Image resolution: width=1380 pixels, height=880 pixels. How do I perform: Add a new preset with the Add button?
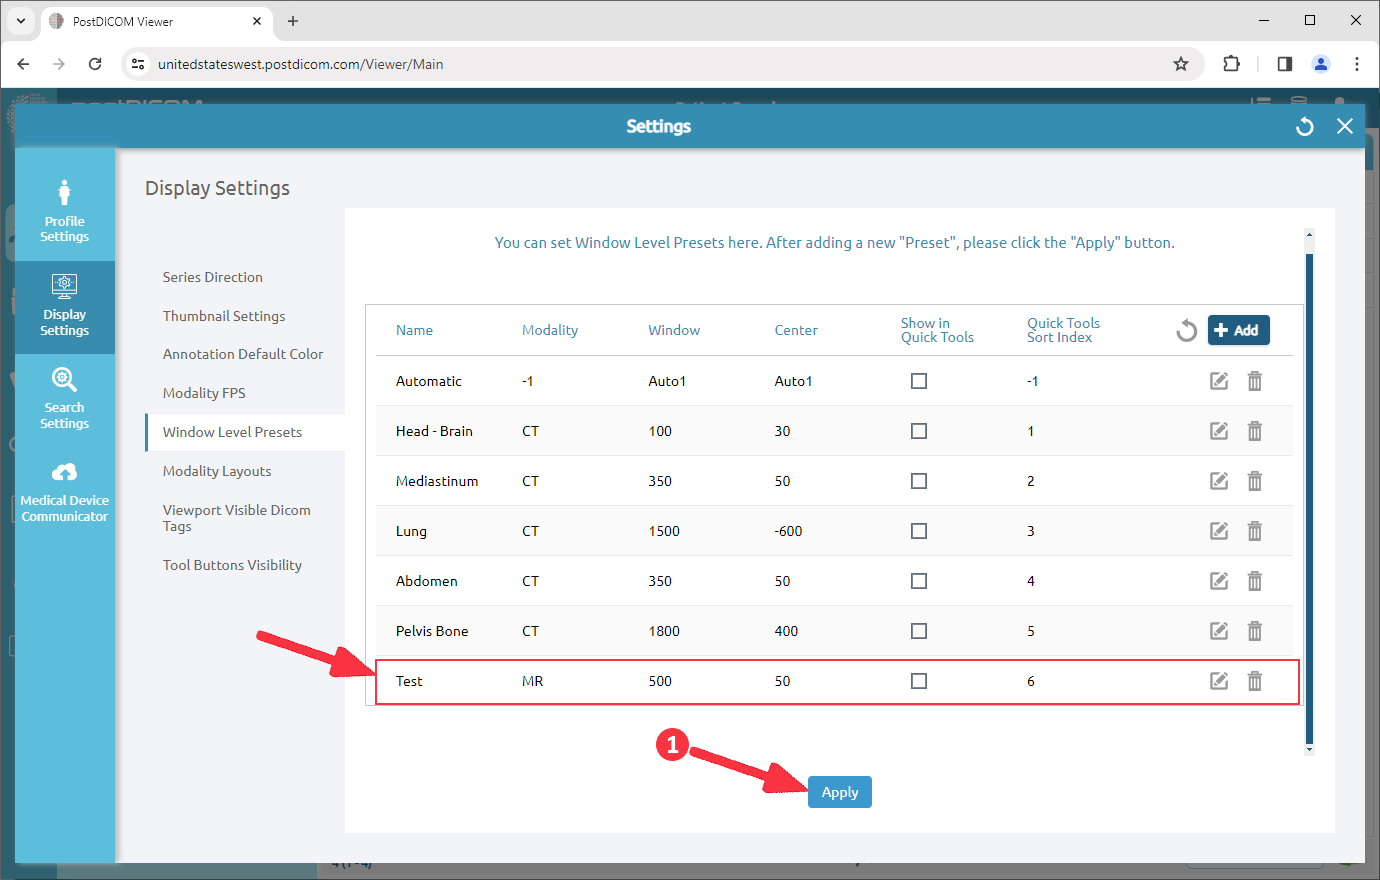coord(1238,330)
